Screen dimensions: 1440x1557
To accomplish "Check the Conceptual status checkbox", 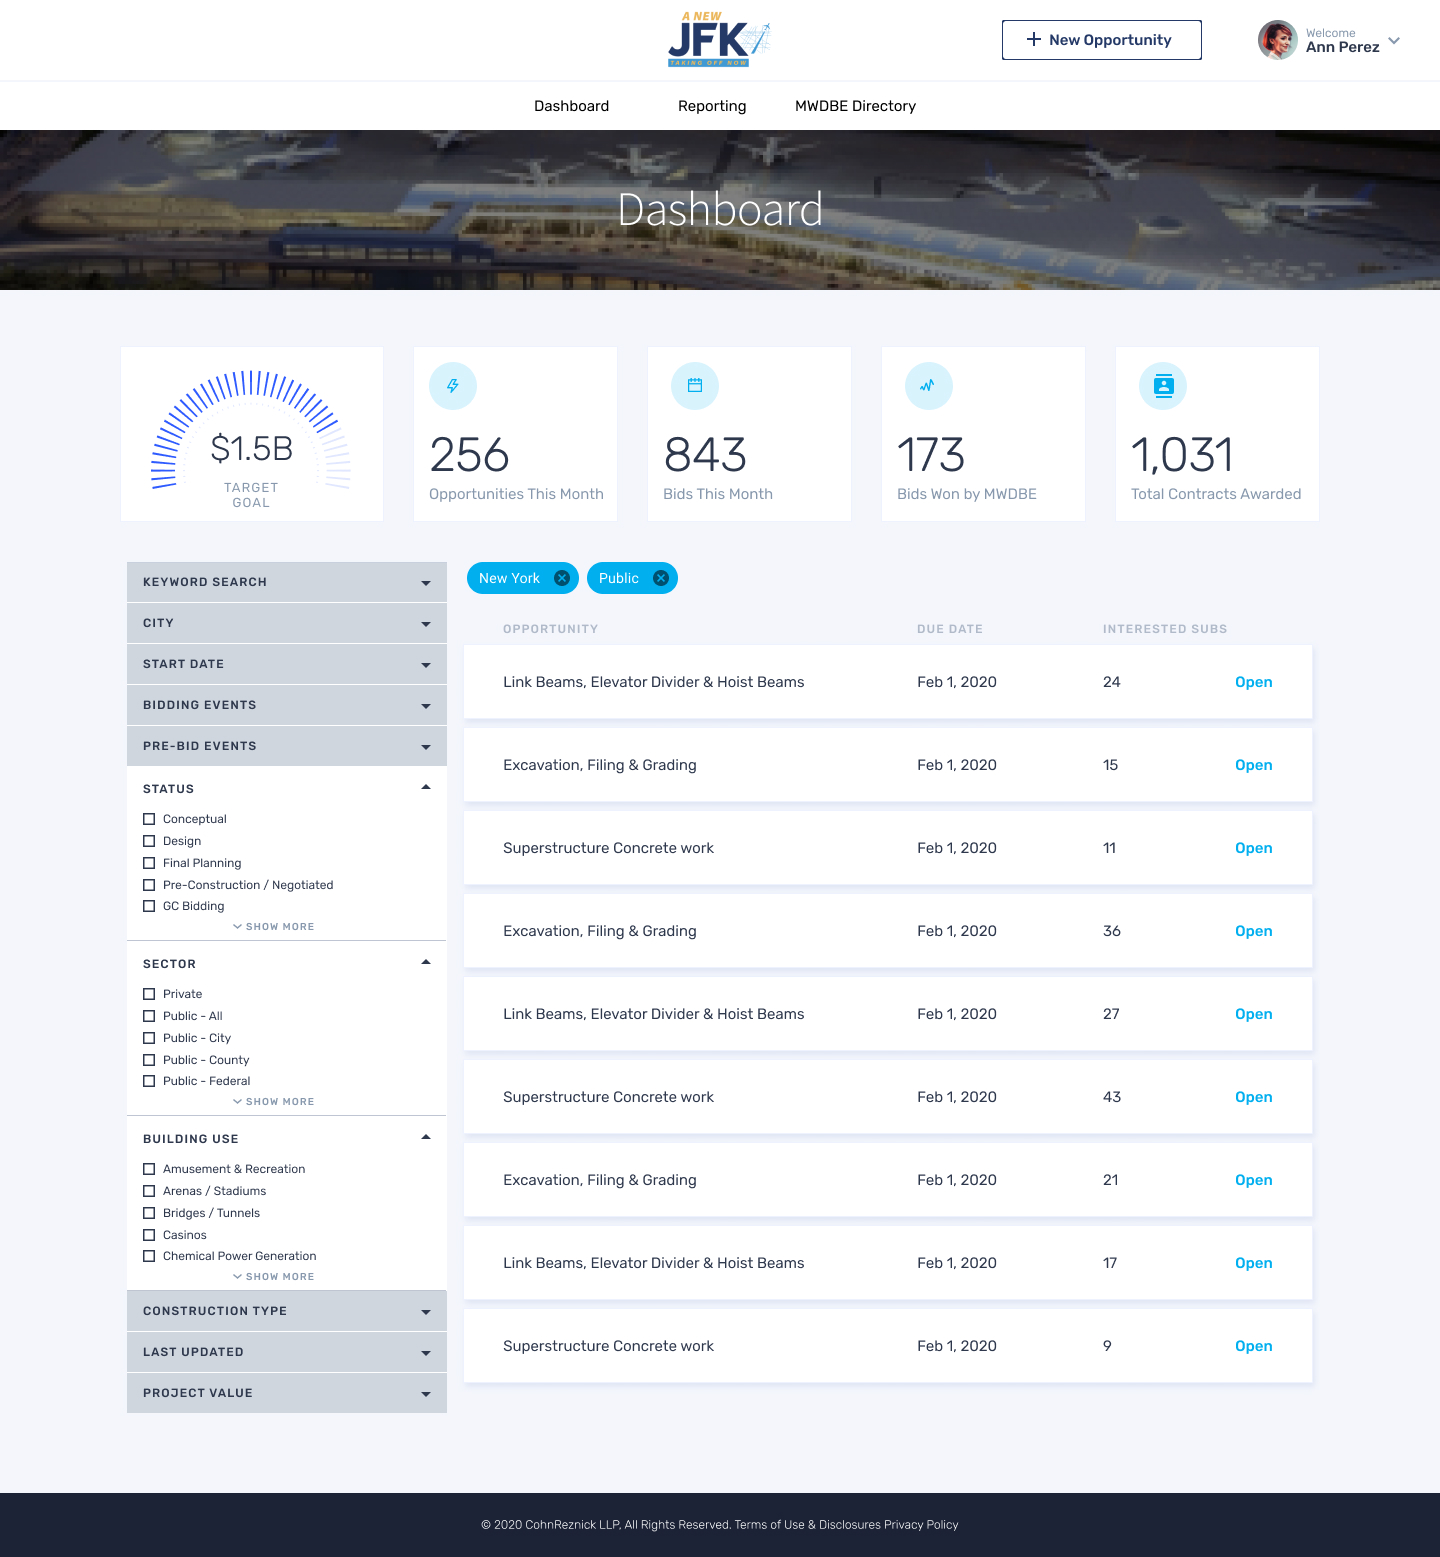I will 149,819.
